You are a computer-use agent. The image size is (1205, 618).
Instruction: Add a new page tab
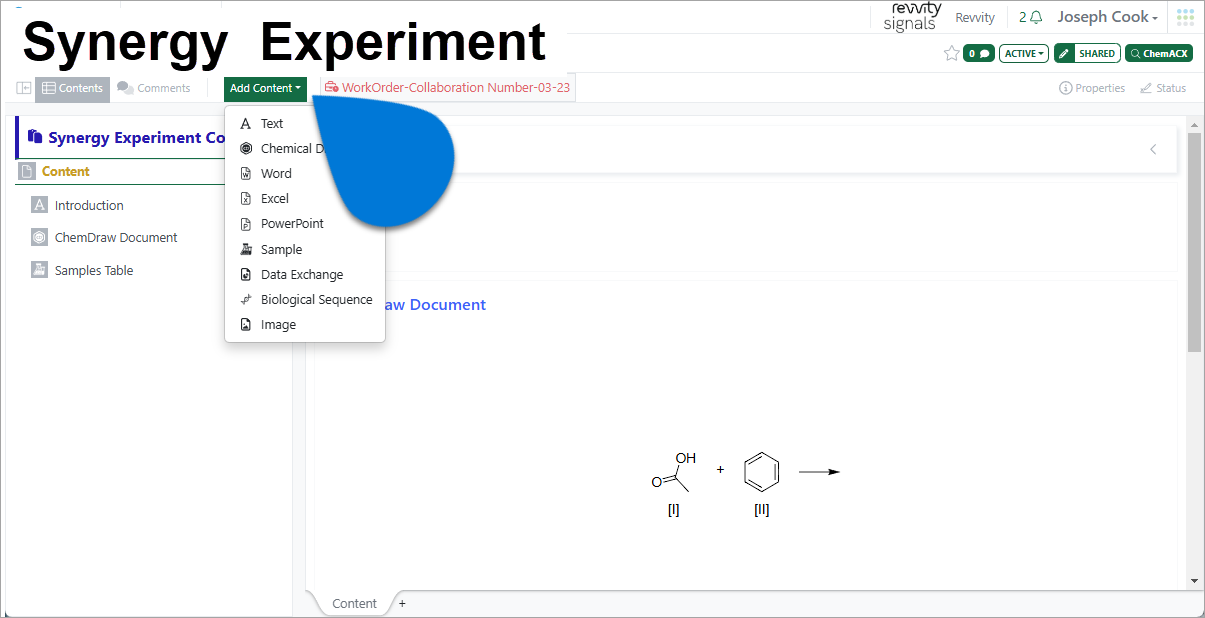pos(403,603)
